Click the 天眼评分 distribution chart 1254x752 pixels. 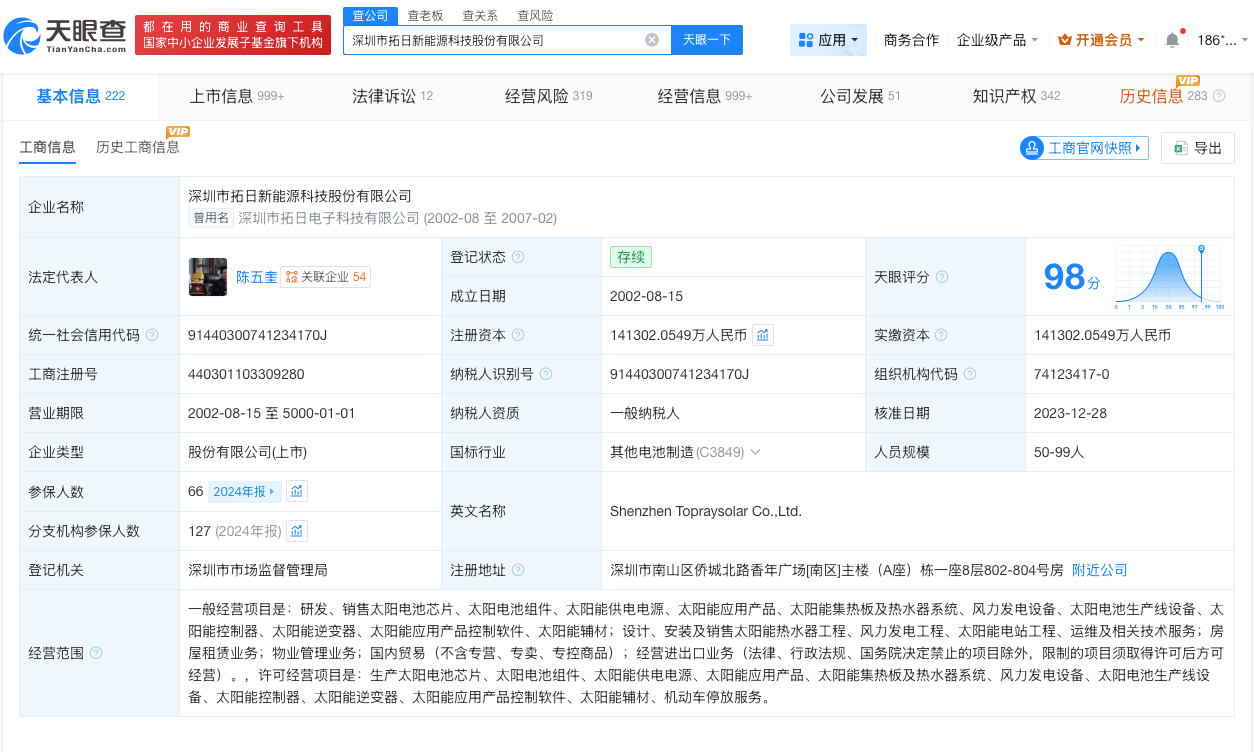tap(1169, 275)
